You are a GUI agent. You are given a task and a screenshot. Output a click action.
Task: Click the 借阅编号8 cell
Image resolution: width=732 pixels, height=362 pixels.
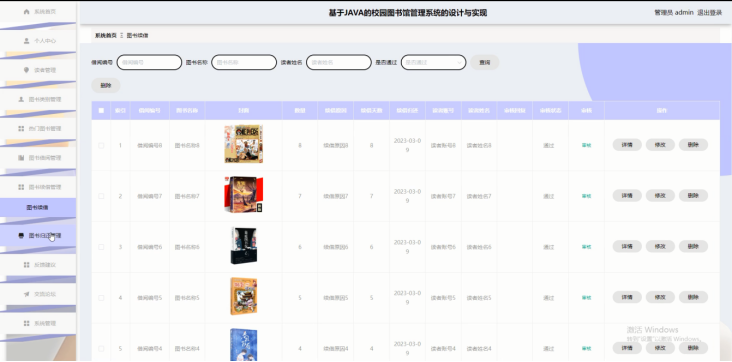pos(149,145)
